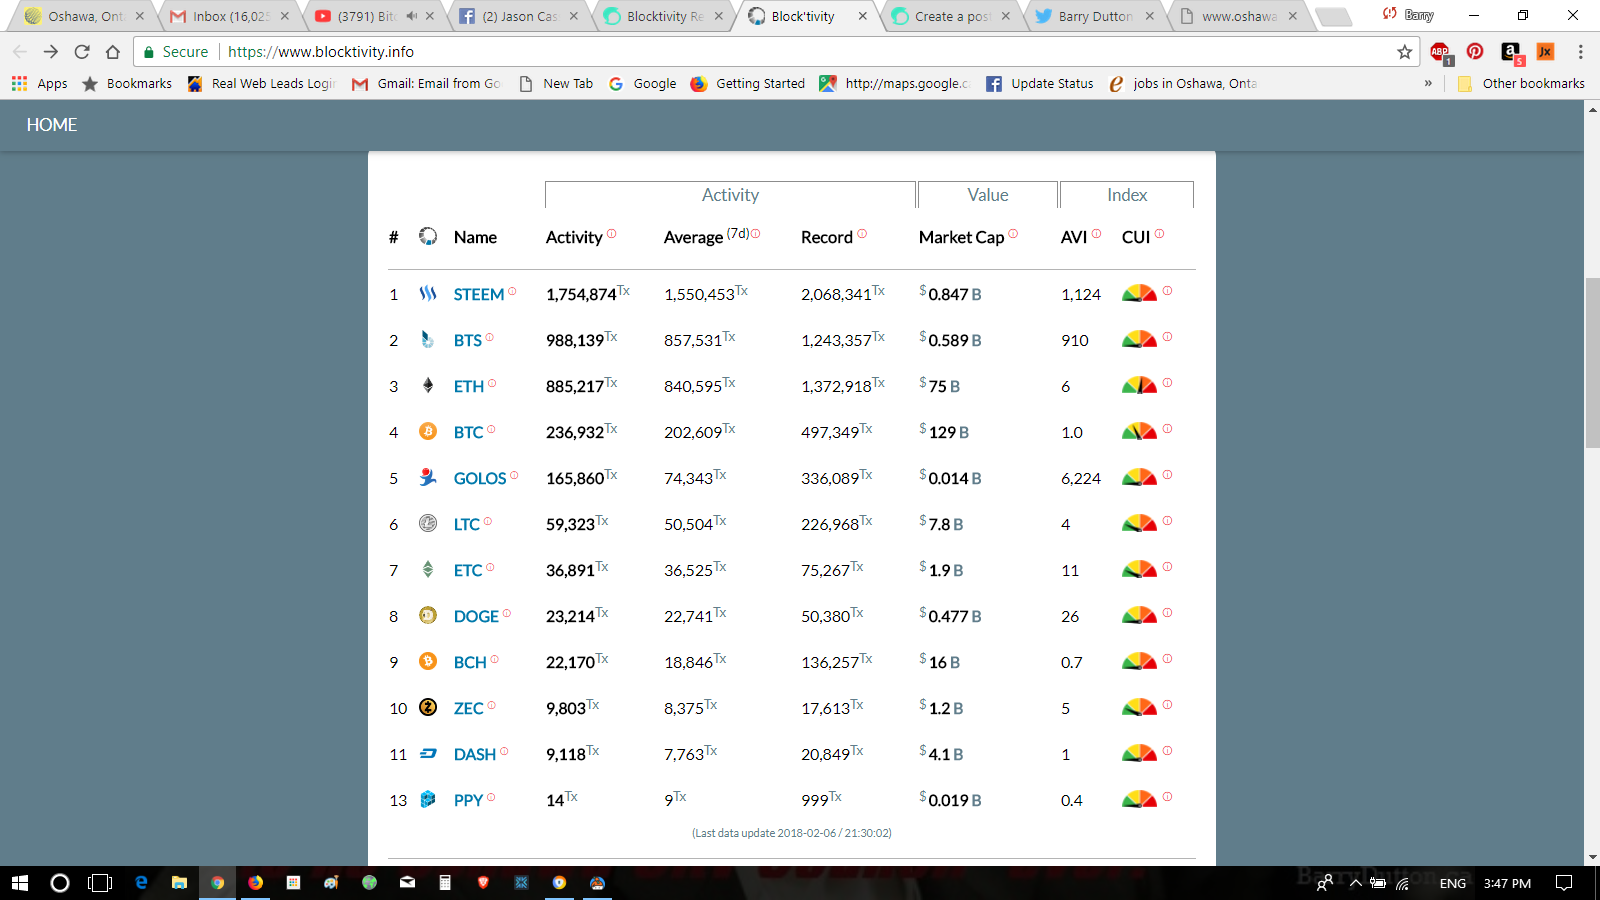Click the info icon beside the STEEM name
Viewport: 1600px width, 900px height.
click(x=512, y=291)
